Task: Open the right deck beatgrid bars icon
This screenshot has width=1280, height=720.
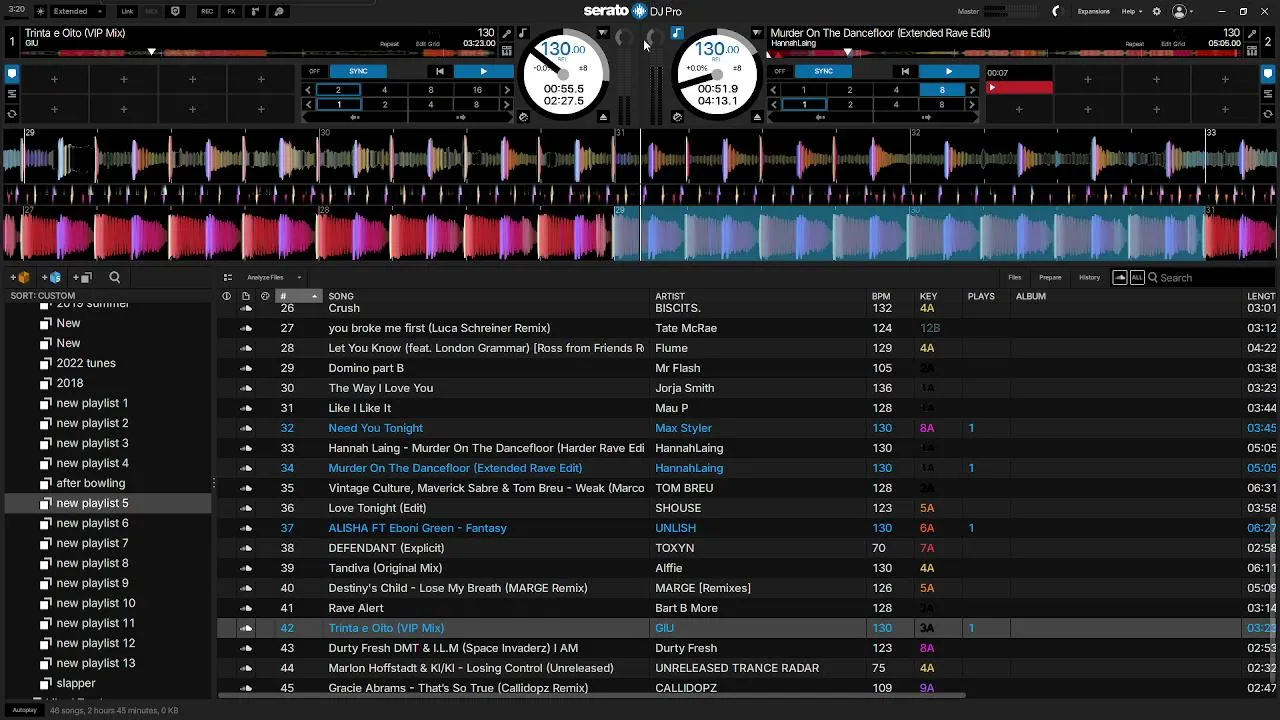Action: click(x=1252, y=50)
